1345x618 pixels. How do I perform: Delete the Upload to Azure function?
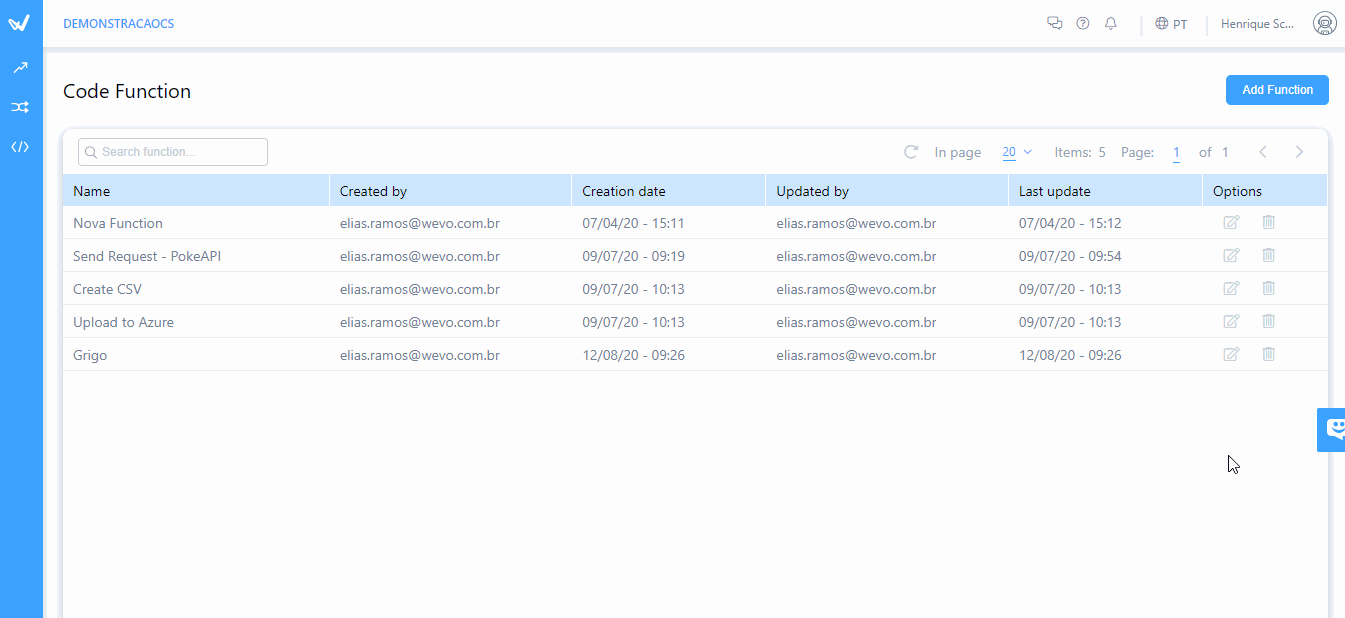coord(1268,321)
